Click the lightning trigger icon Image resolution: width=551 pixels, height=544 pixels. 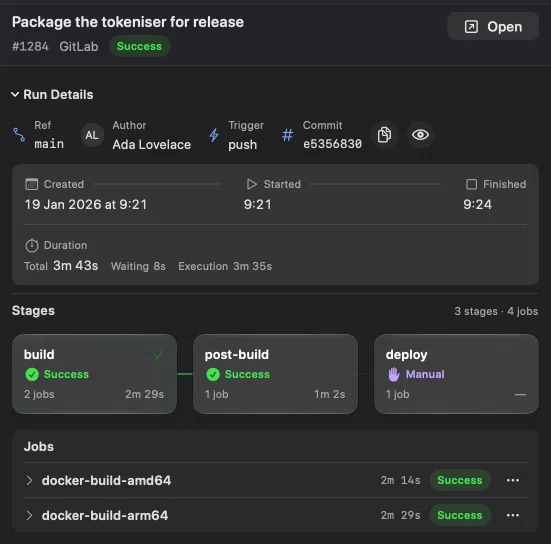[214, 135]
